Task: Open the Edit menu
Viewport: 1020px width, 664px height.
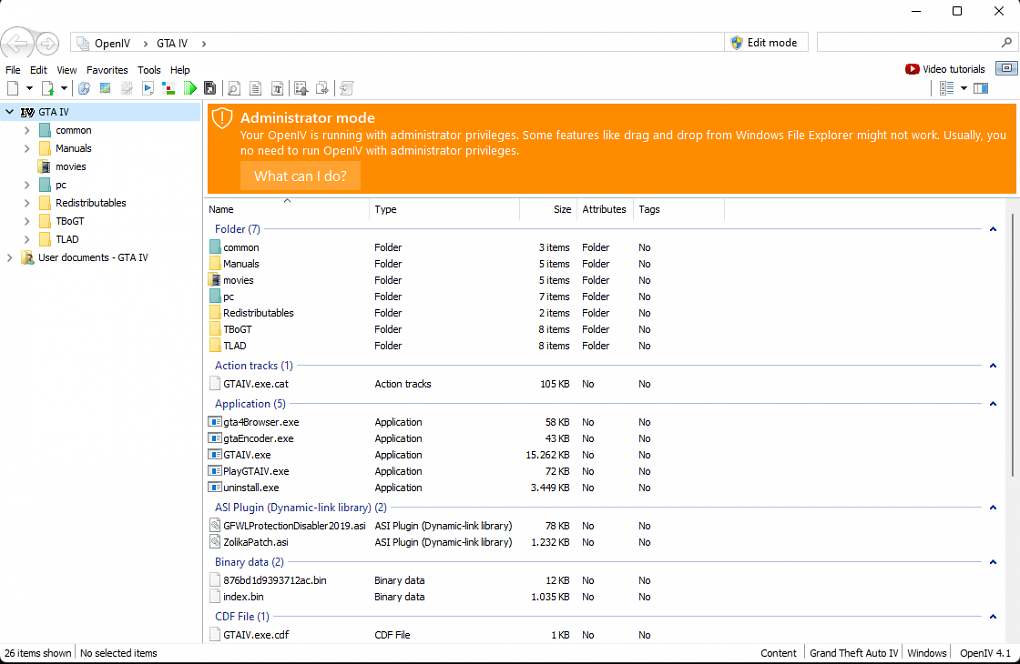Action: 38,70
